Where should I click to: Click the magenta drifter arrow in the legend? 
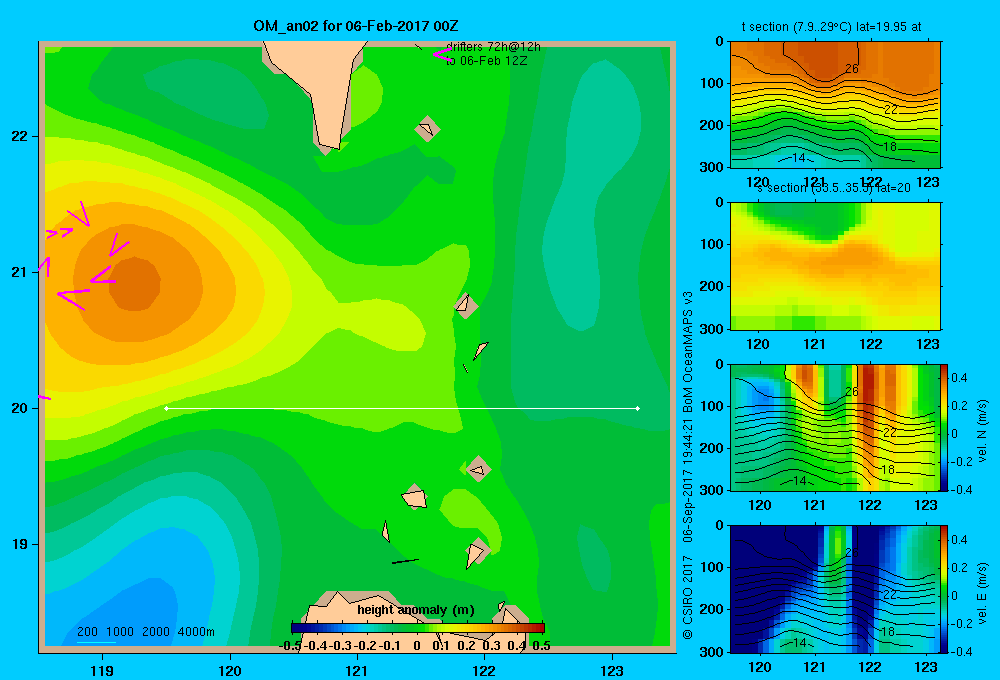(442, 54)
